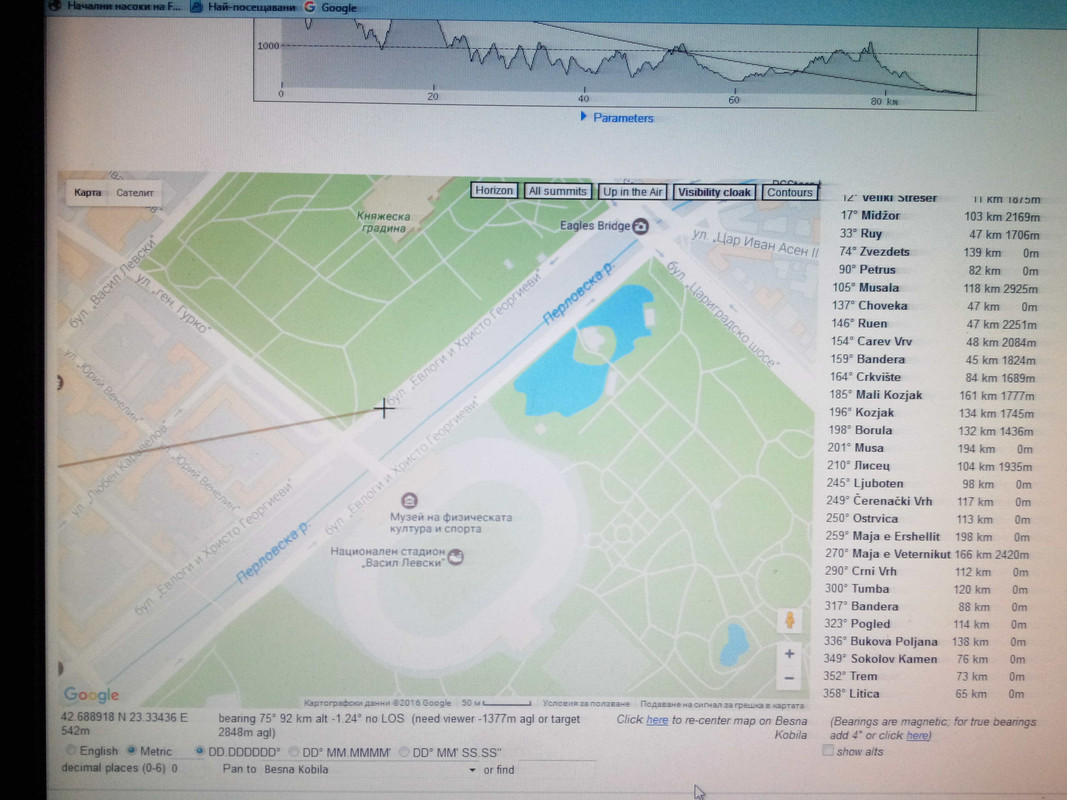1067x800 pixels.
Task: Click the Eagles Bridge camera marker
Action: pos(640,226)
